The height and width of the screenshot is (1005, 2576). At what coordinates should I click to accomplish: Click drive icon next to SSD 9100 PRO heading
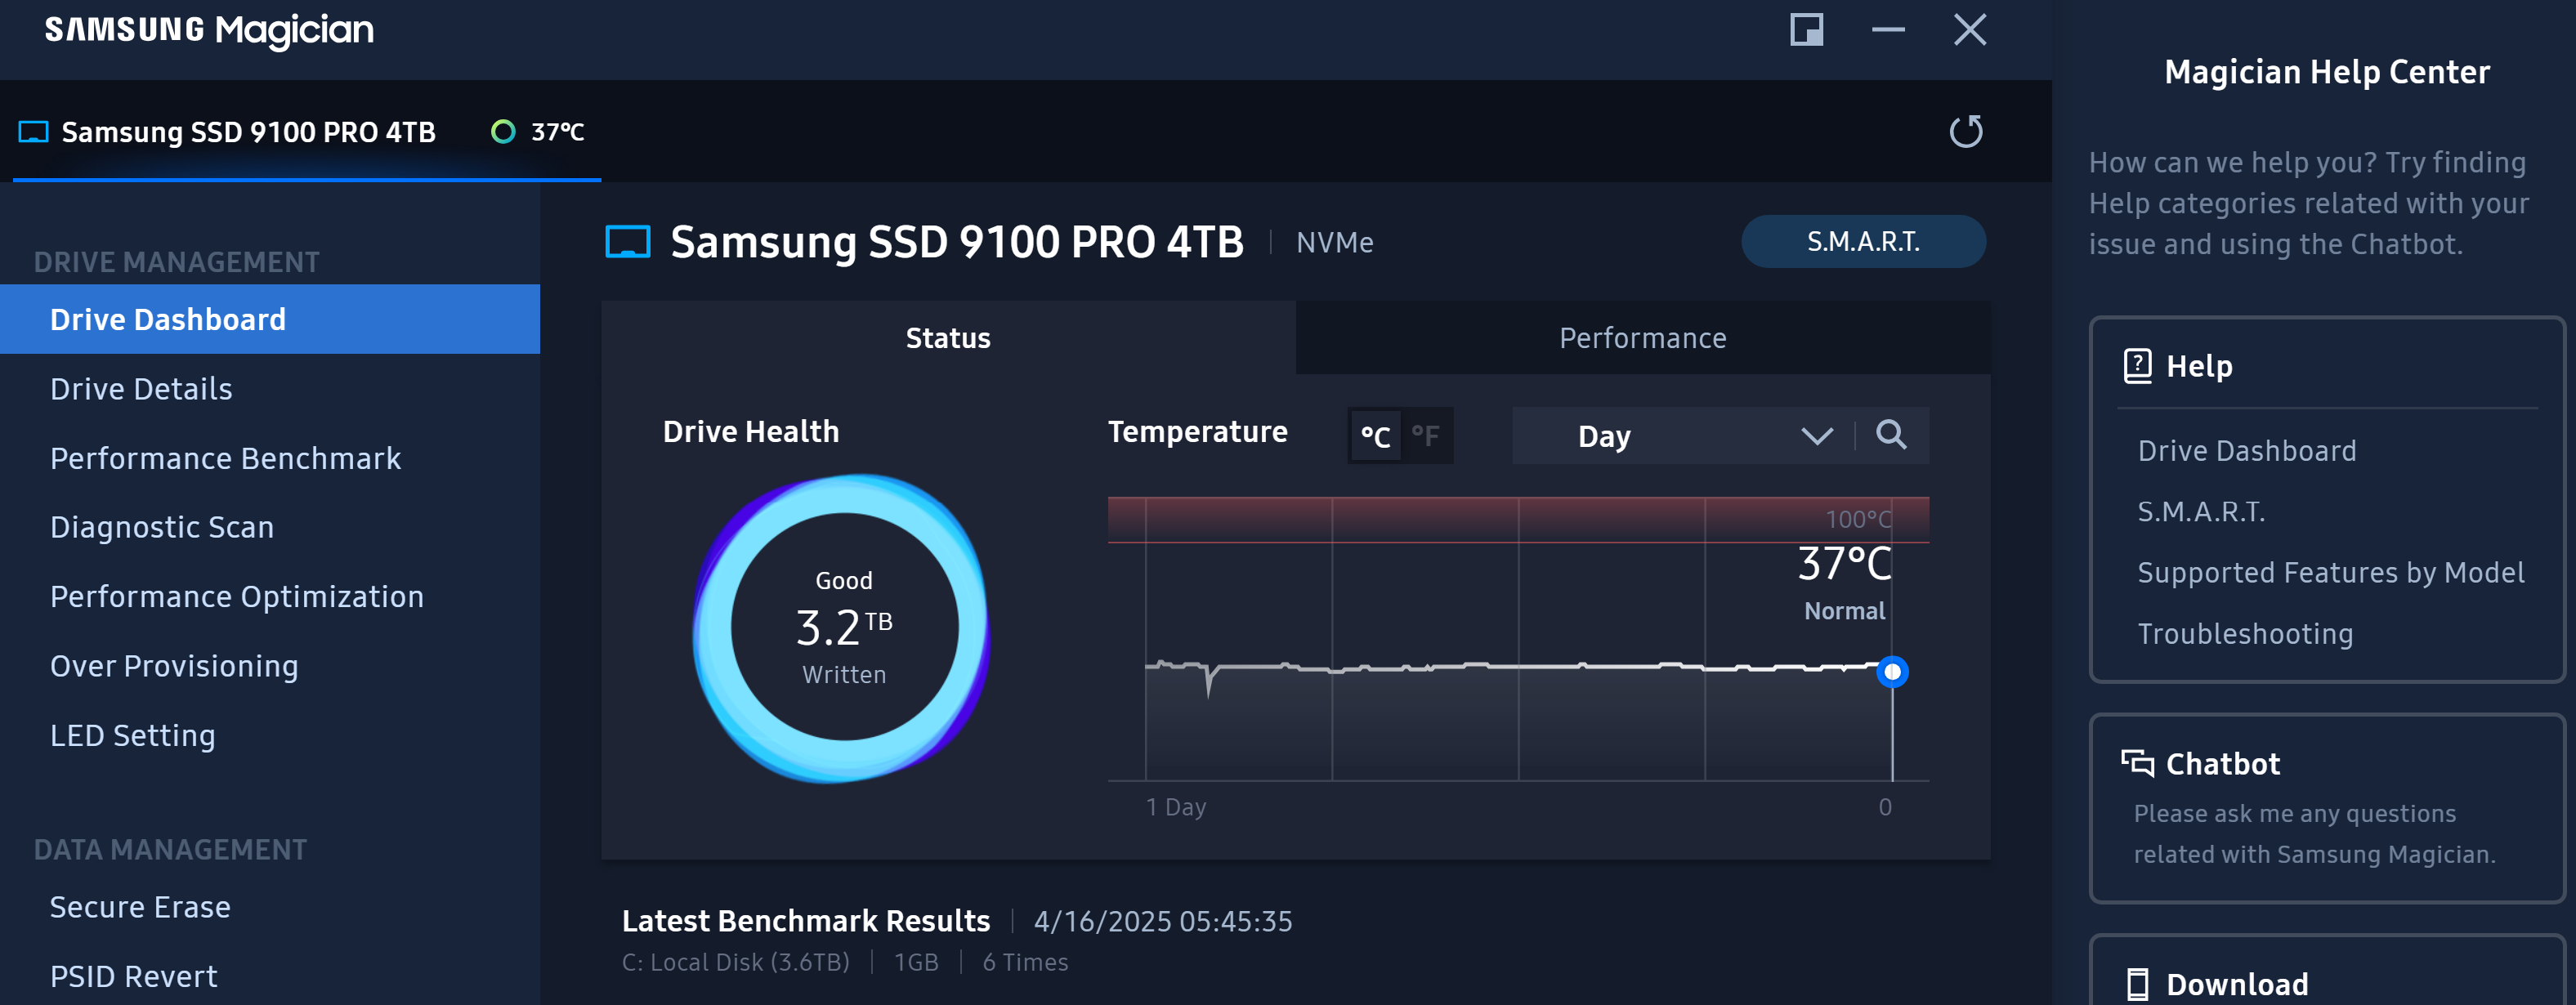[x=628, y=242]
